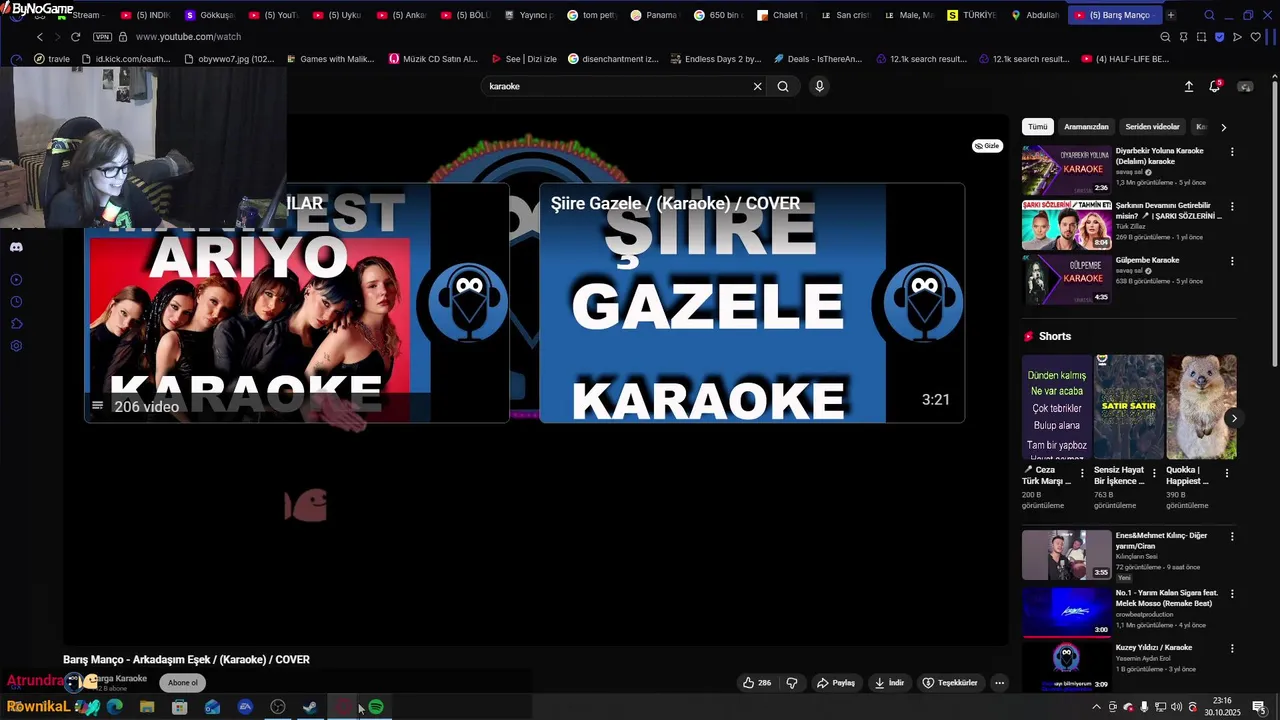Click the browser zoom icon in address bar
Viewport: 1280px width, 720px height.
point(1165,37)
